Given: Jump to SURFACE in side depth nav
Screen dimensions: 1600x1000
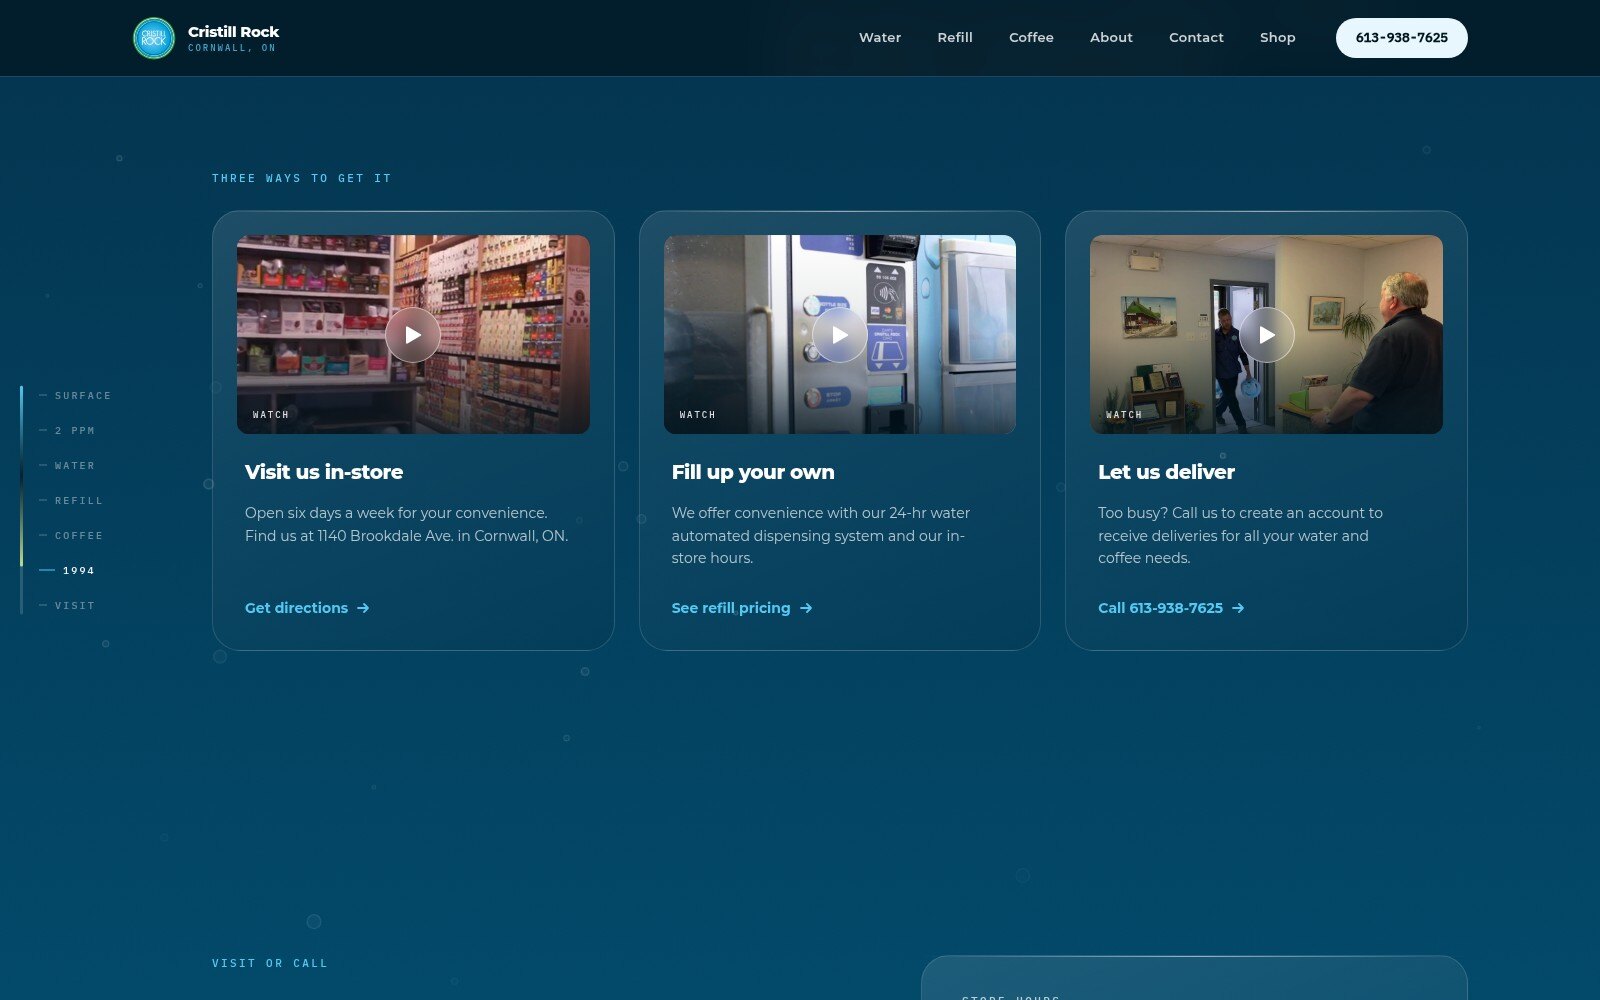Looking at the screenshot, I should (x=76, y=396).
